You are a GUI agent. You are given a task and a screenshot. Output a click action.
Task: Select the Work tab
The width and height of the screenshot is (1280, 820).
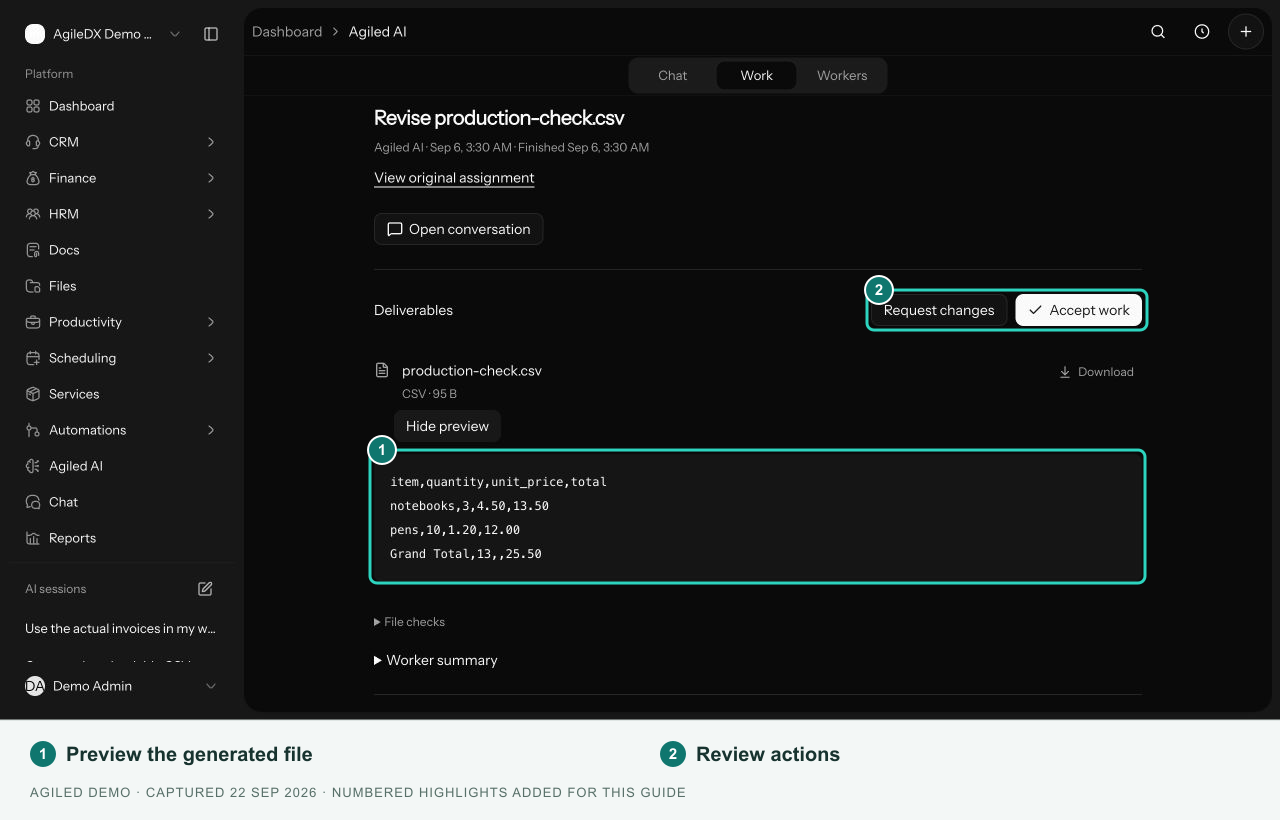pos(757,75)
